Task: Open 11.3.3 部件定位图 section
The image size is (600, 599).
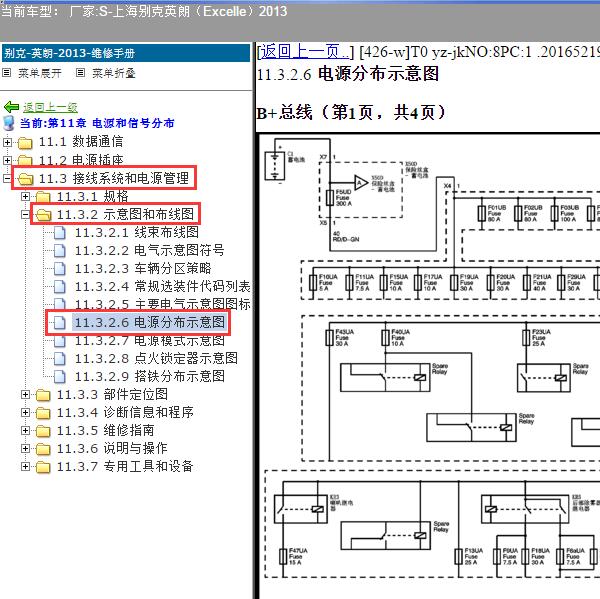Action: tap(112, 394)
